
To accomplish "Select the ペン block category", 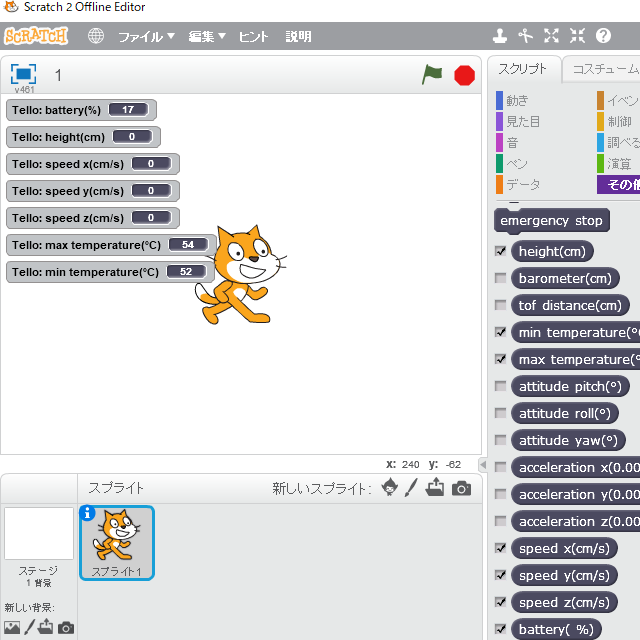I will [512, 164].
